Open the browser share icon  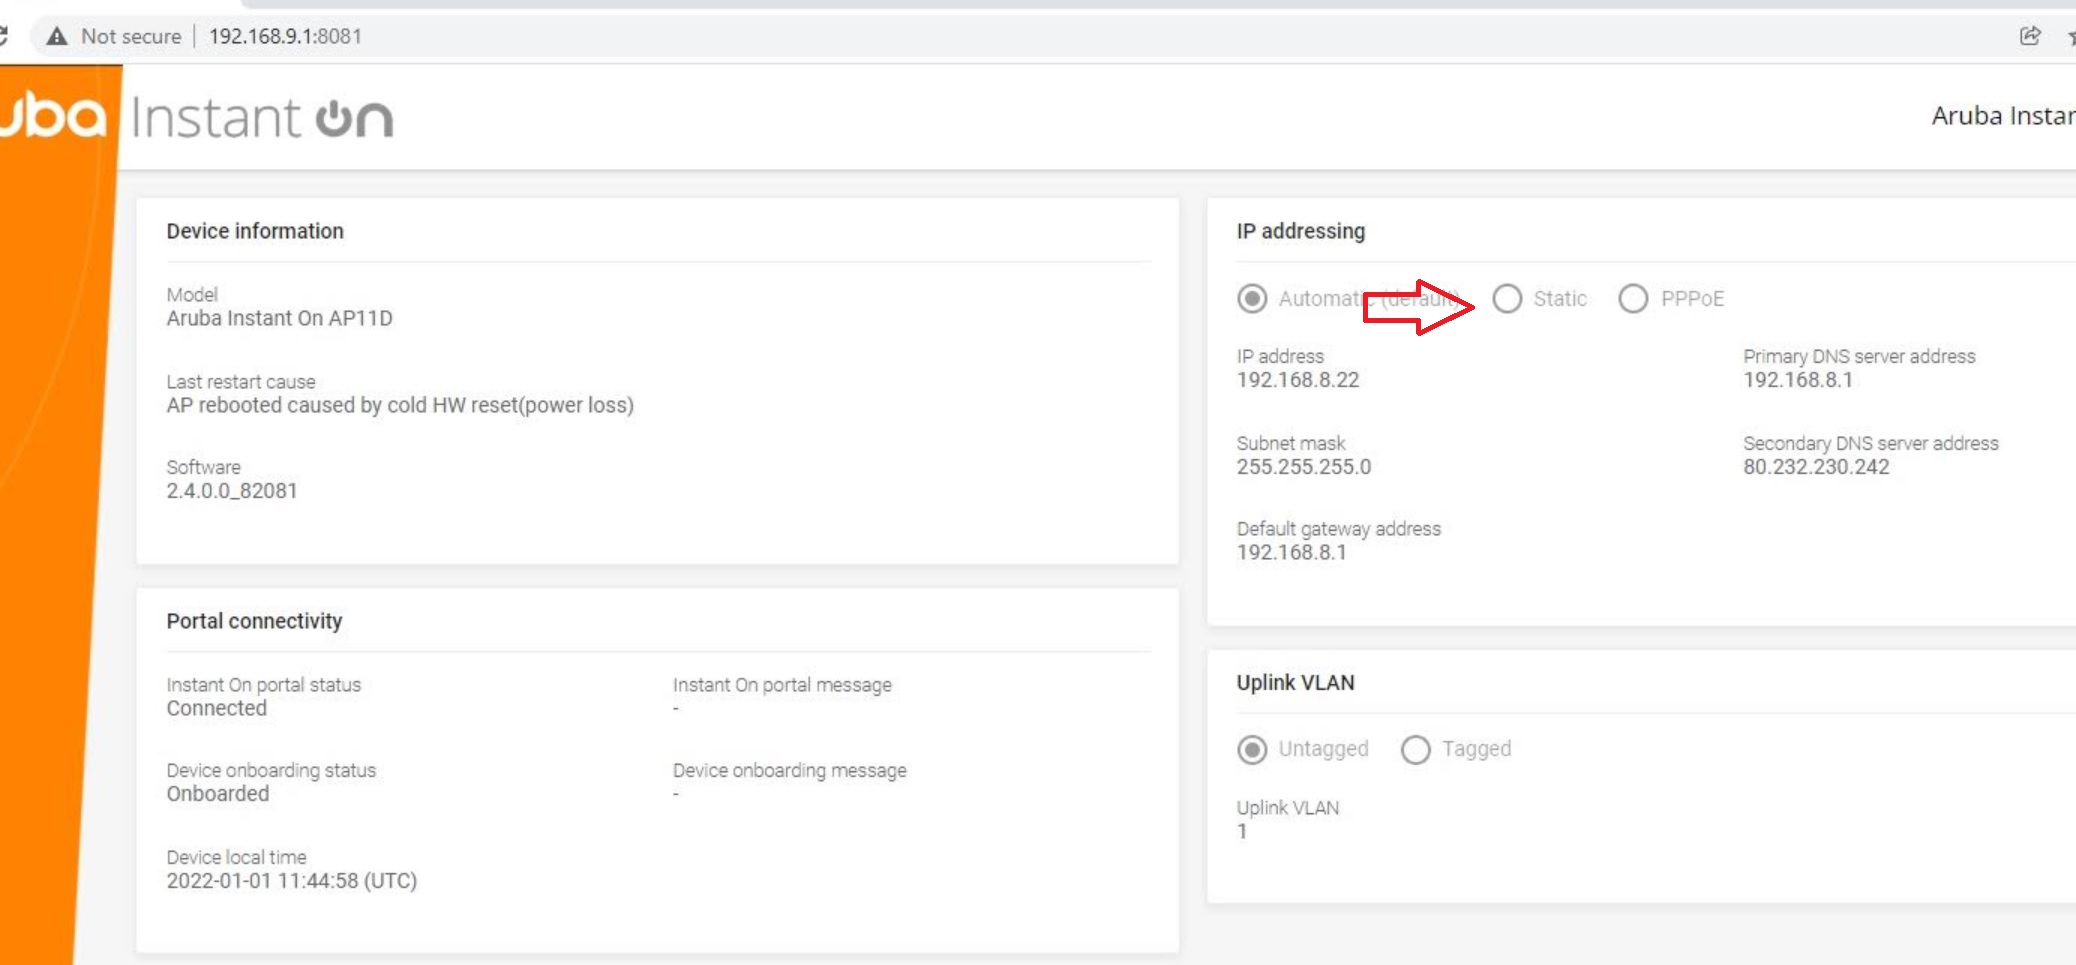pyautogui.click(x=2029, y=36)
